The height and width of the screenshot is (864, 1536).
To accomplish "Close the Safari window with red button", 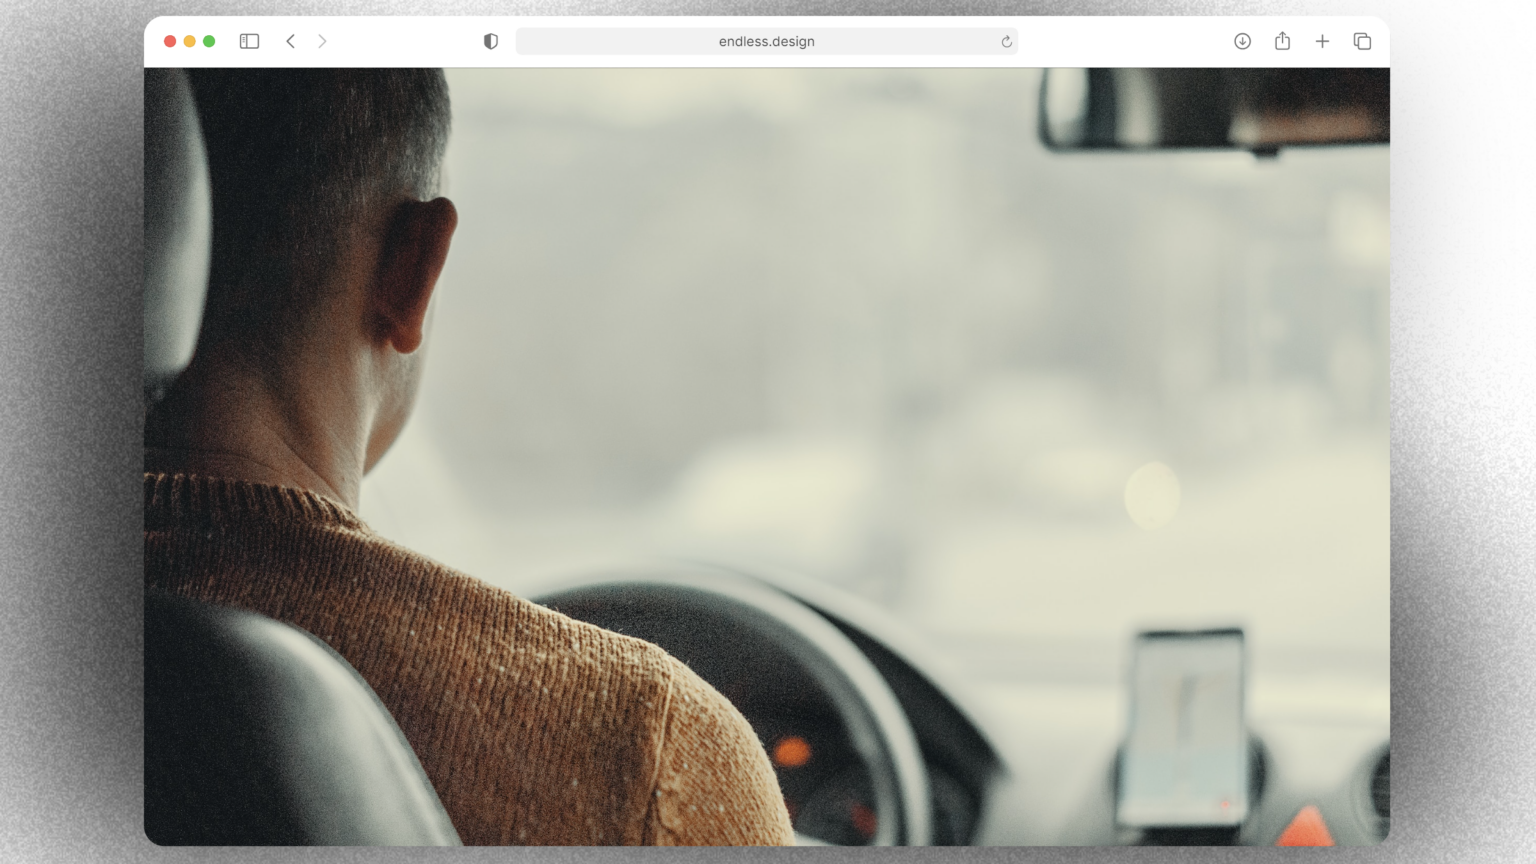I will pos(170,41).
